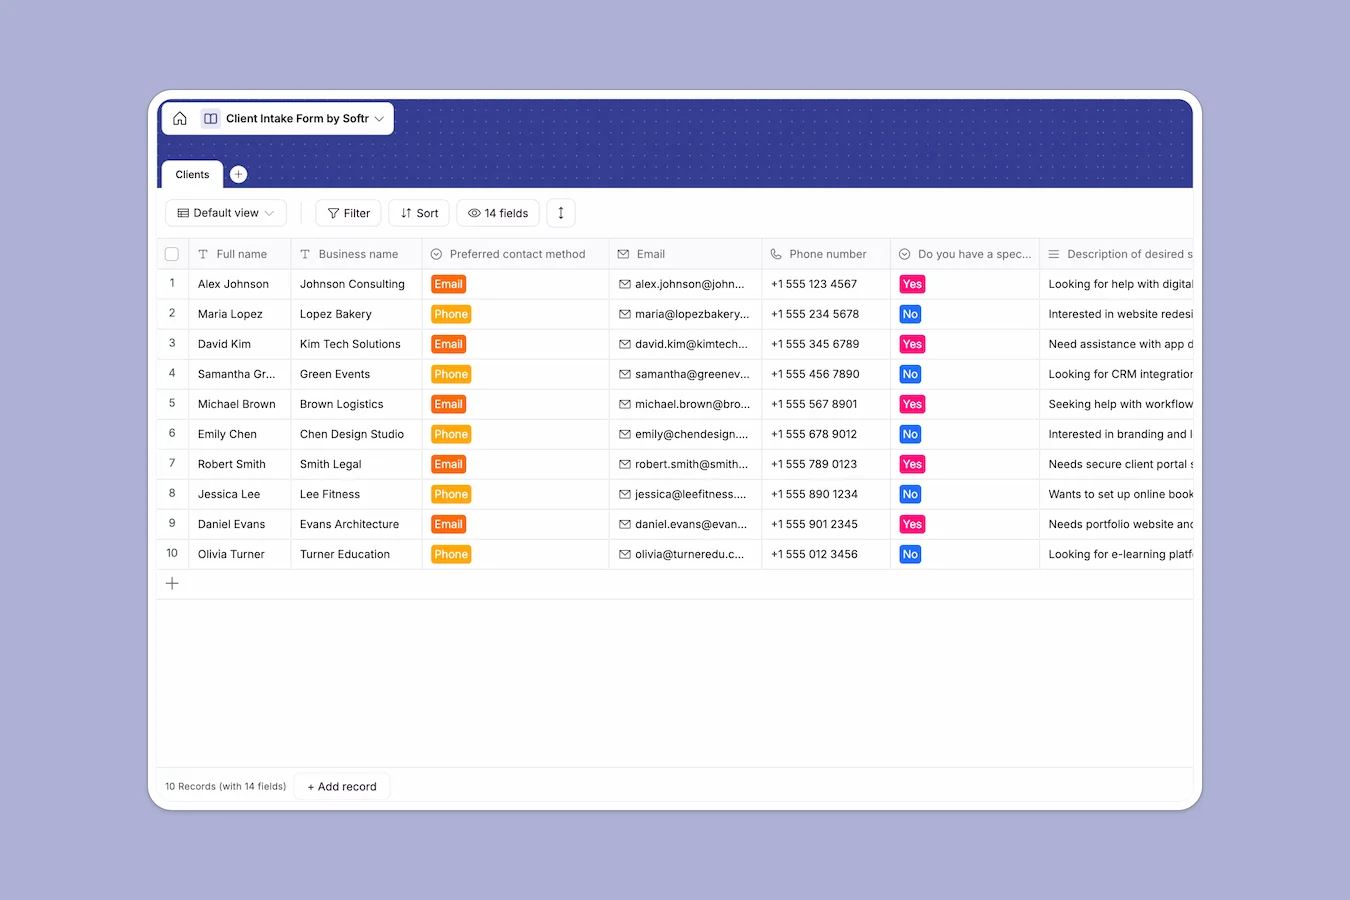Click the 10 Records label in the footer
The height and width of the screenshot is (900, 1350).
pos(225,786)
